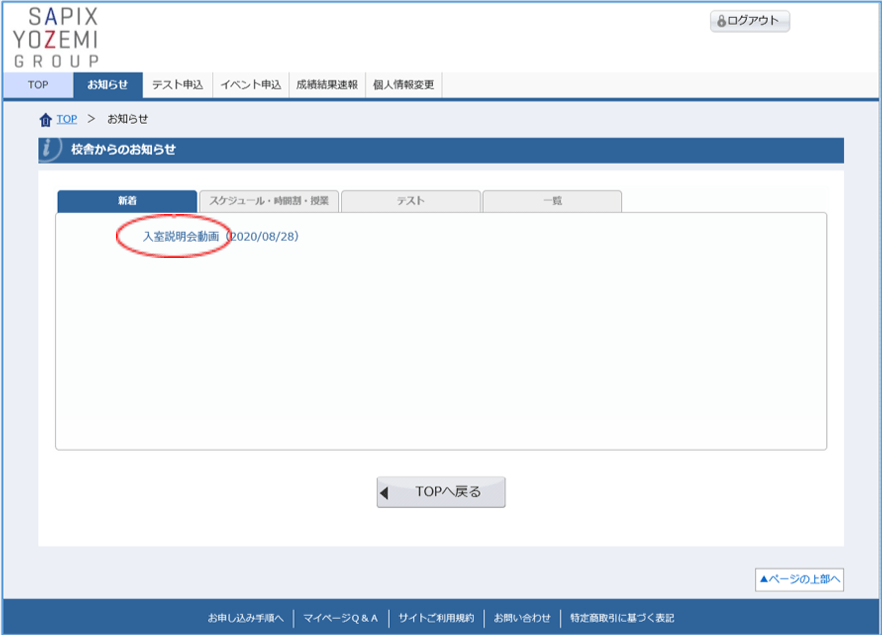Screen dimensions: 882x635
Task: Open マイページQ&A in the footer
Action: 341,618
